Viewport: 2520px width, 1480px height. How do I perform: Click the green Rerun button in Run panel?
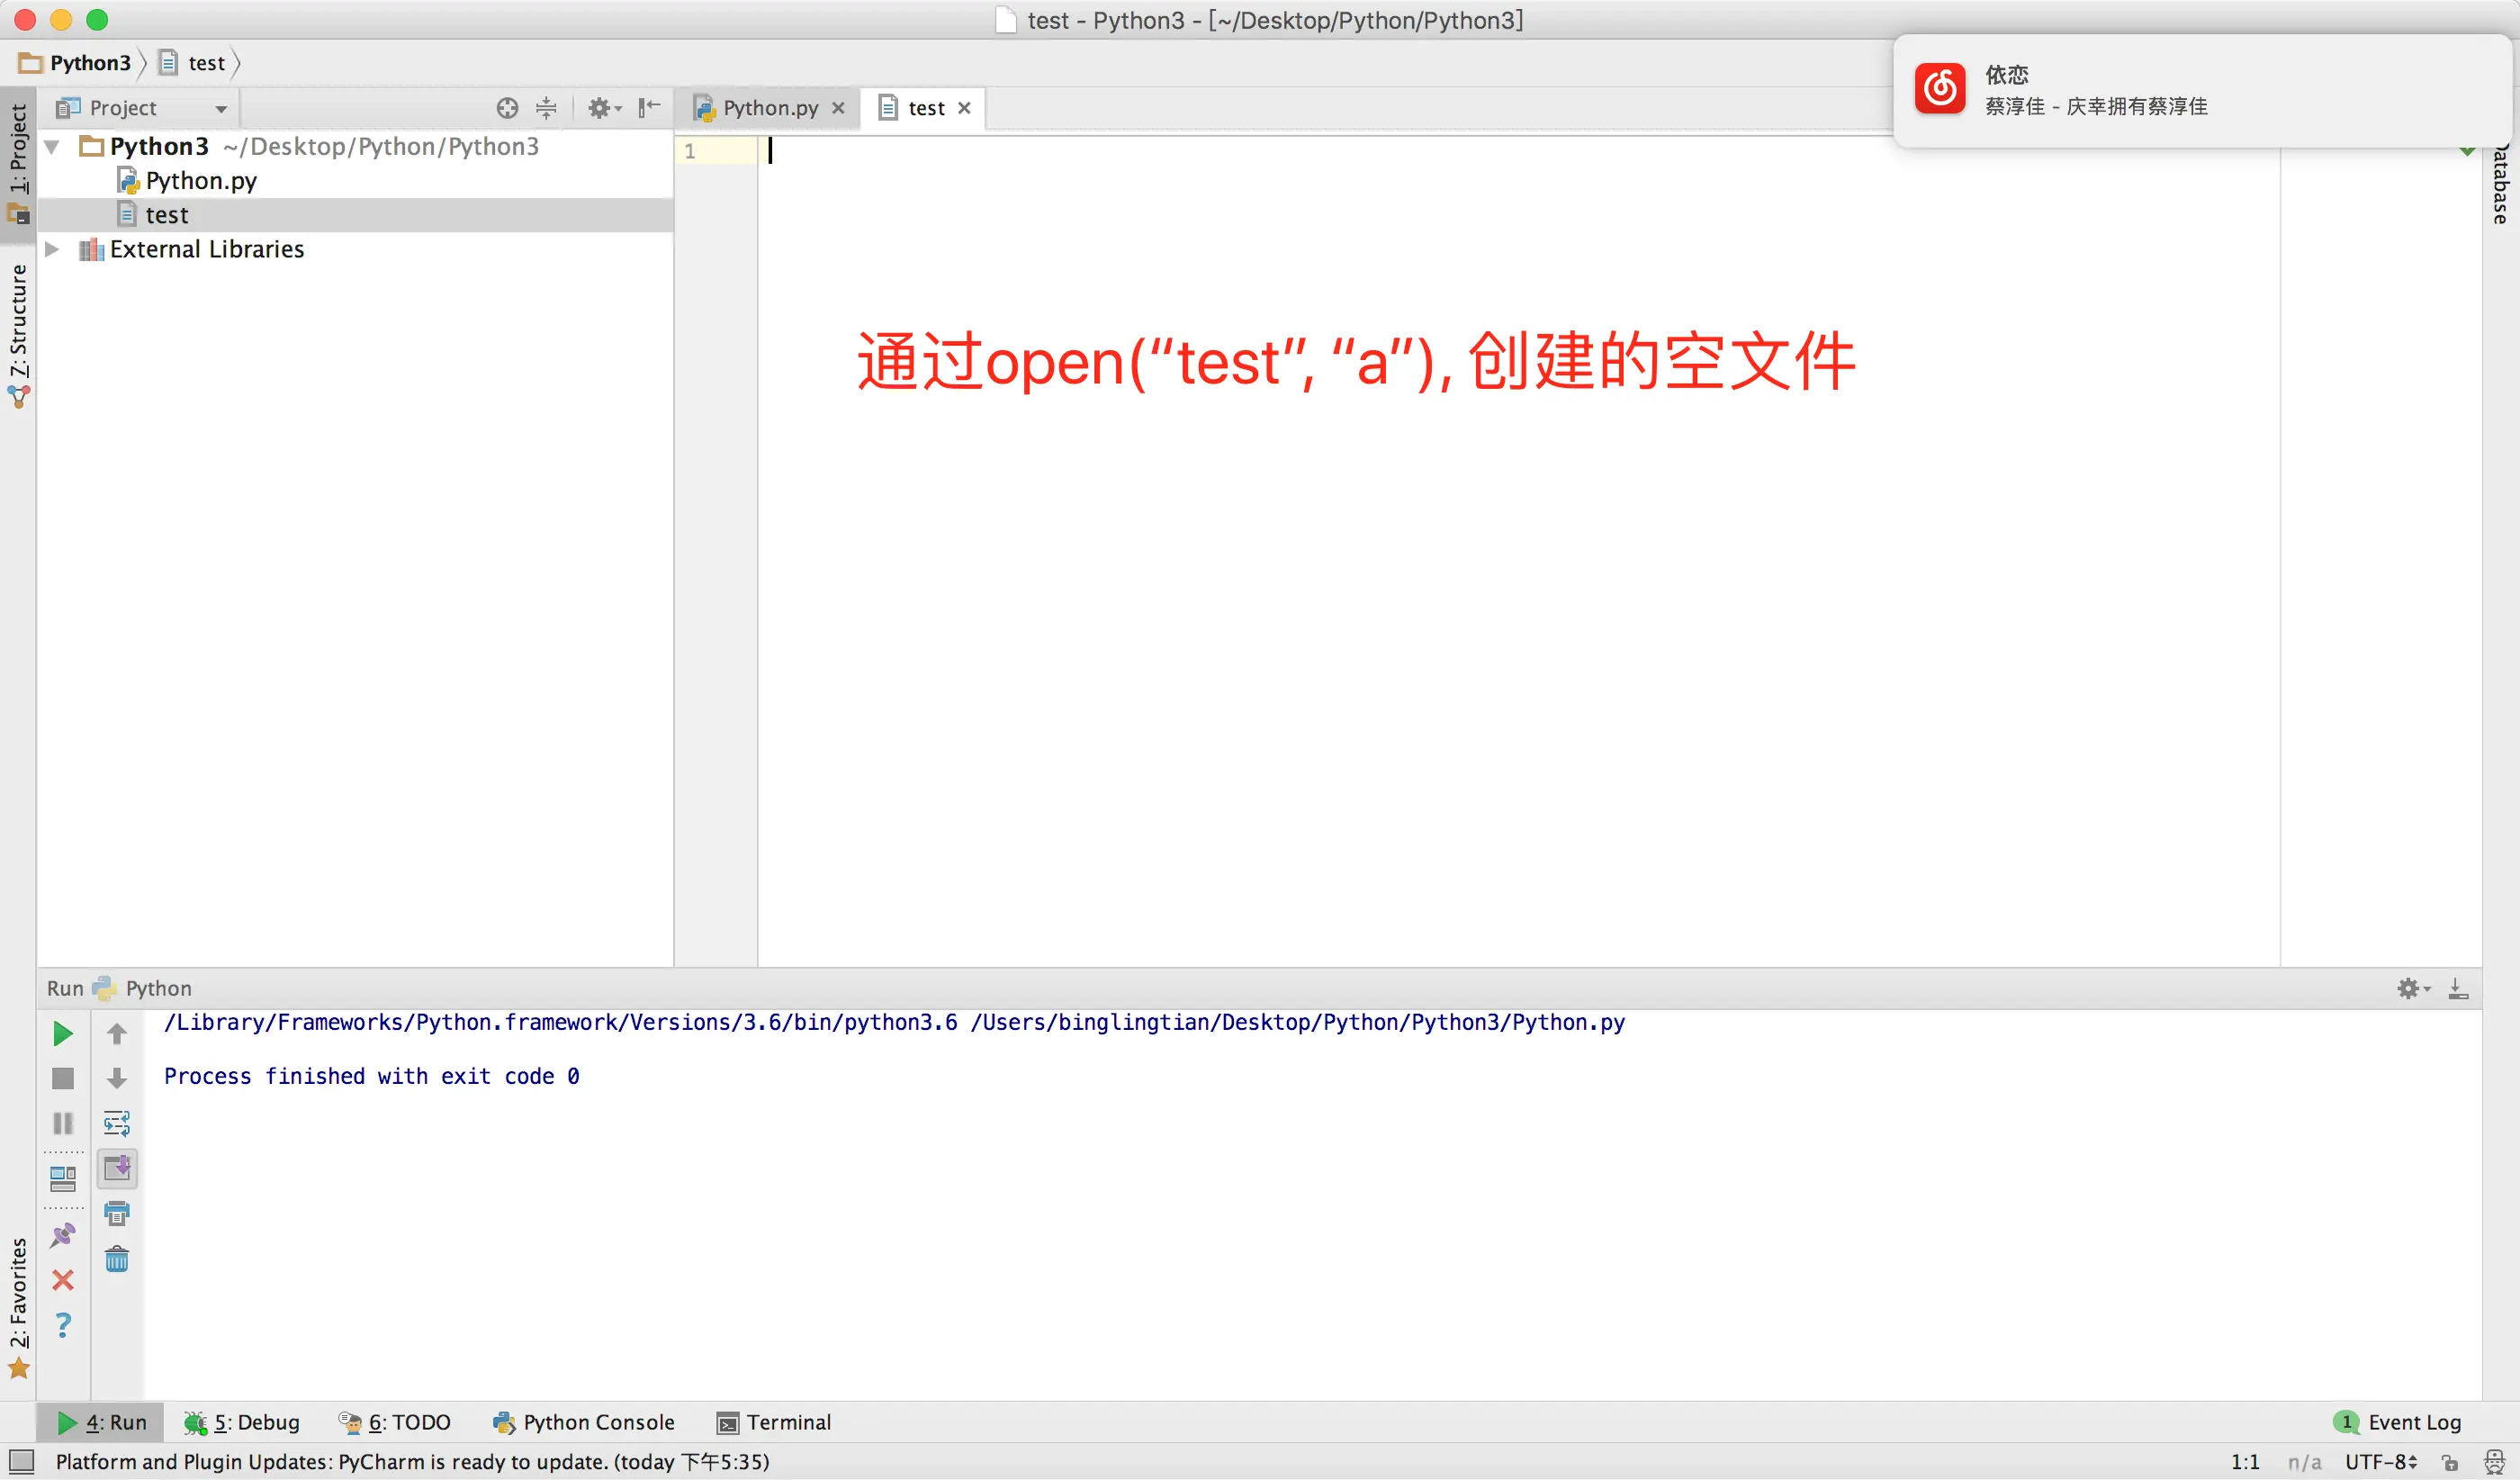62,1033
